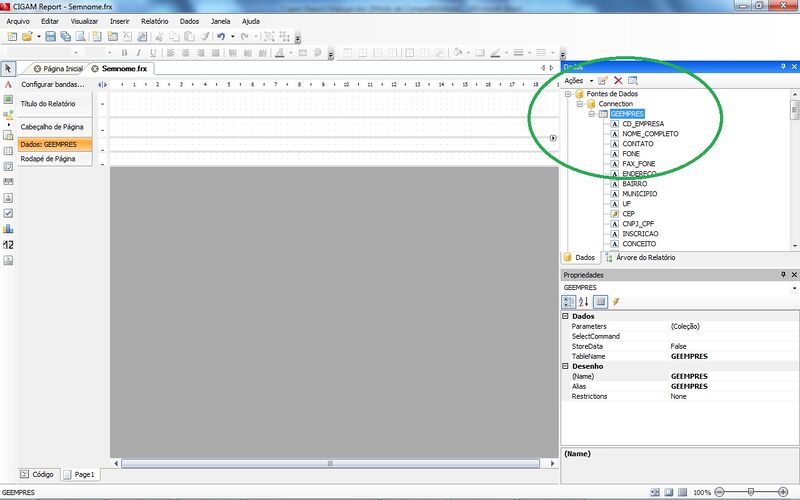This screenshot has height=500, width=800.
Task: Open the Ações dropdown menu
Action: 579,81
